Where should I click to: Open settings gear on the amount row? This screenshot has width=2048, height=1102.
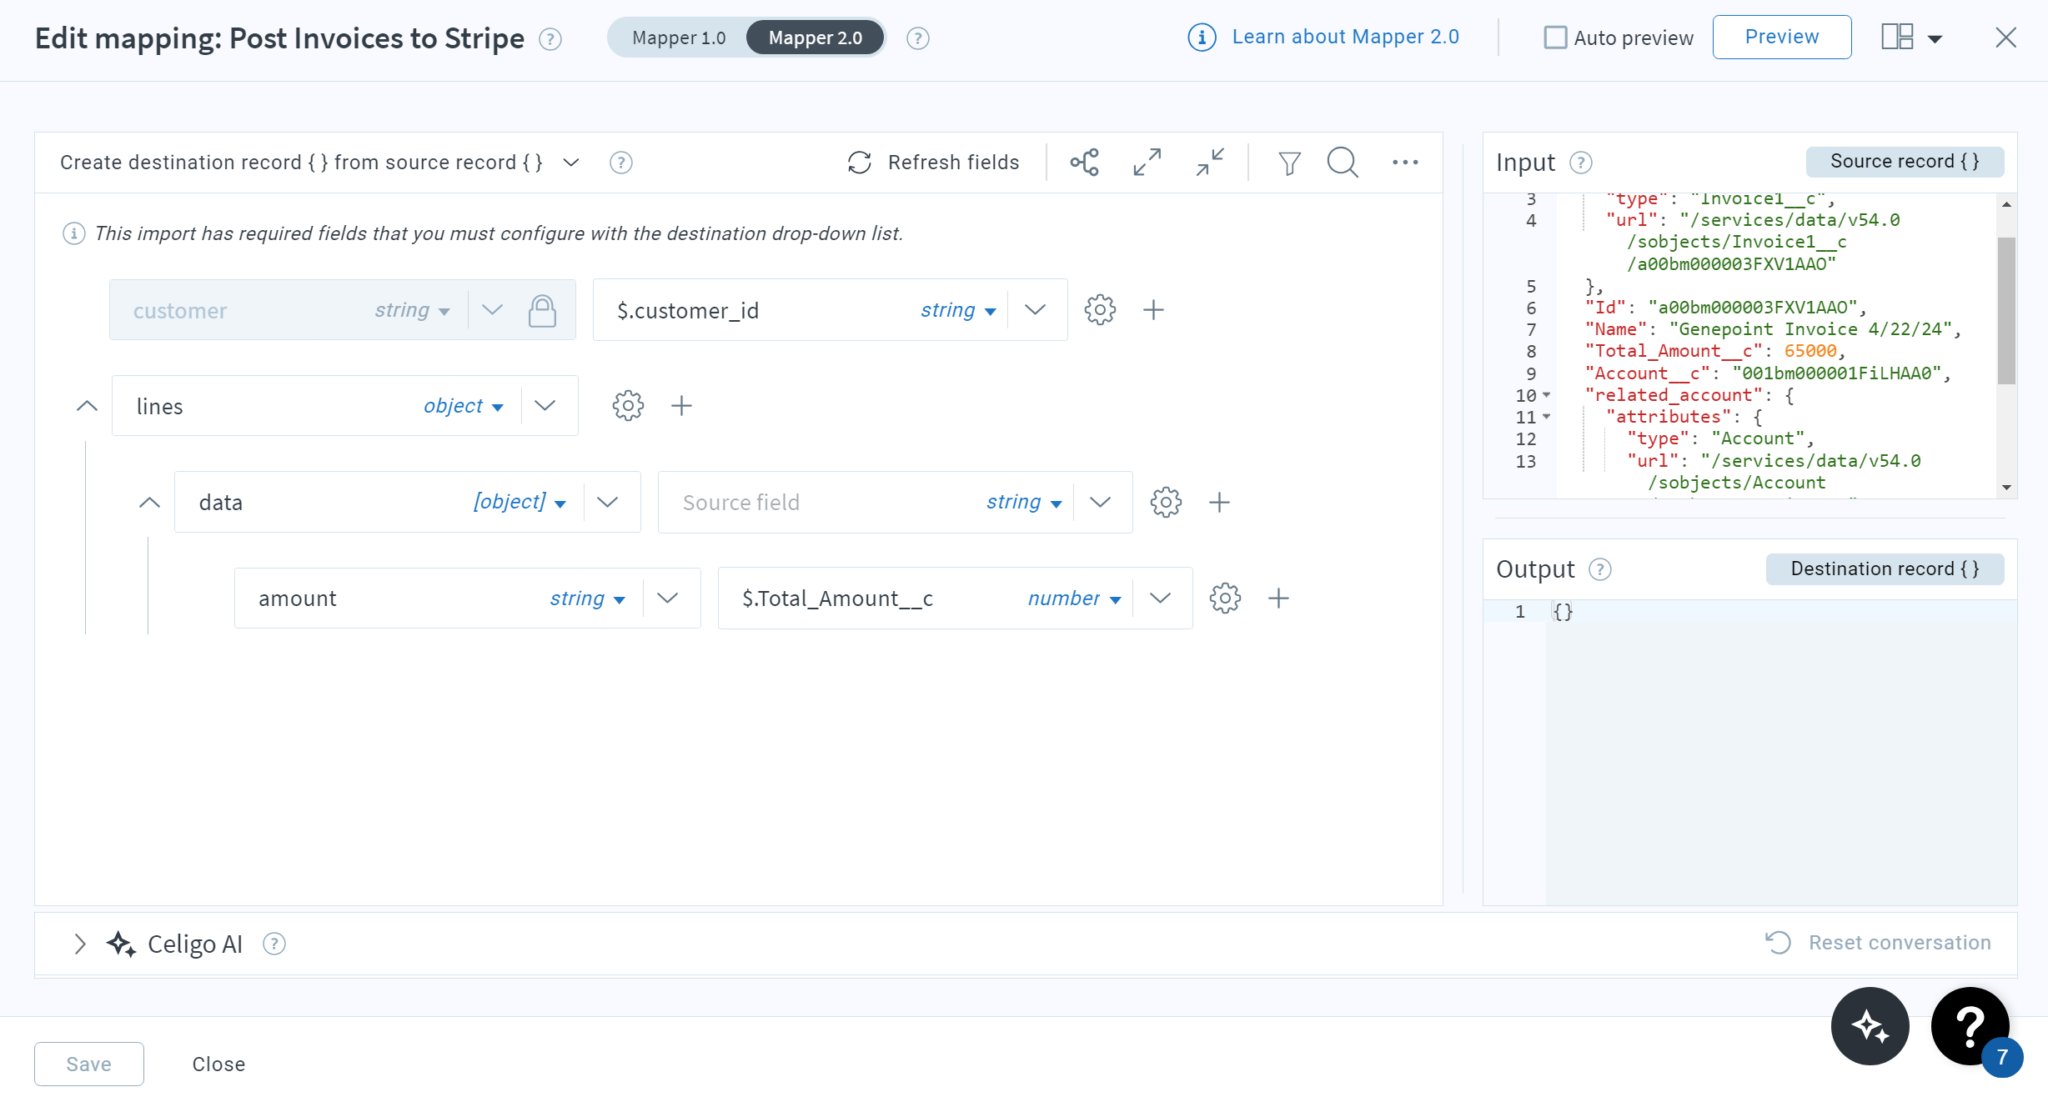click(1225, 598)
